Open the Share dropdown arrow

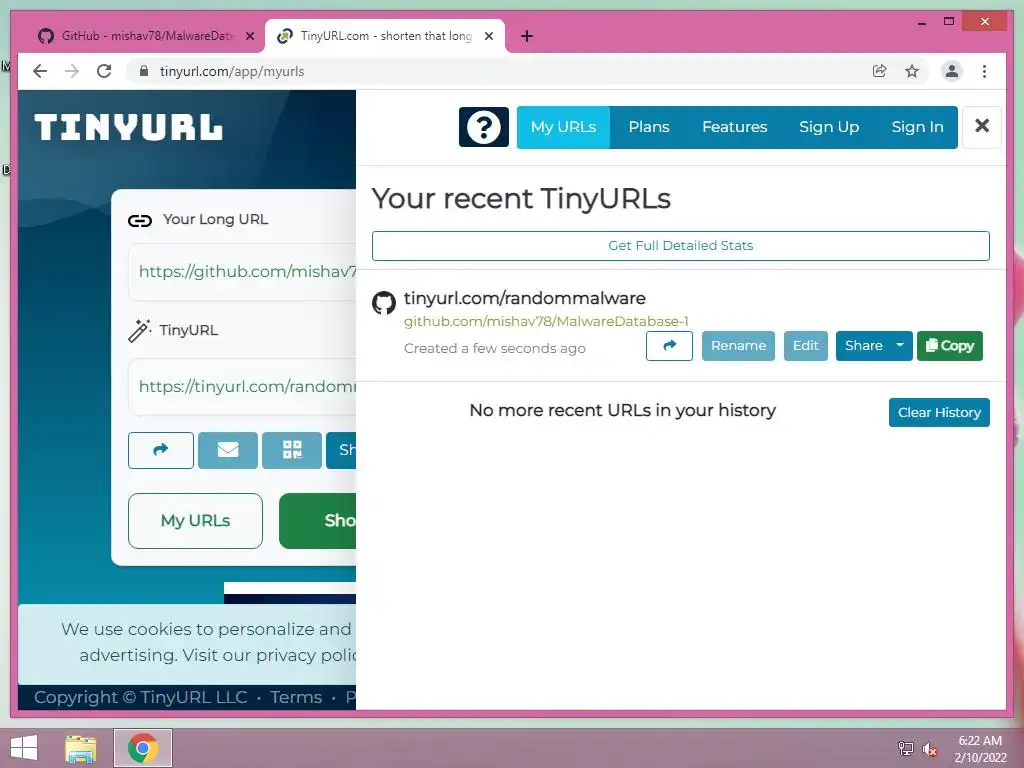tap(900, 345)
